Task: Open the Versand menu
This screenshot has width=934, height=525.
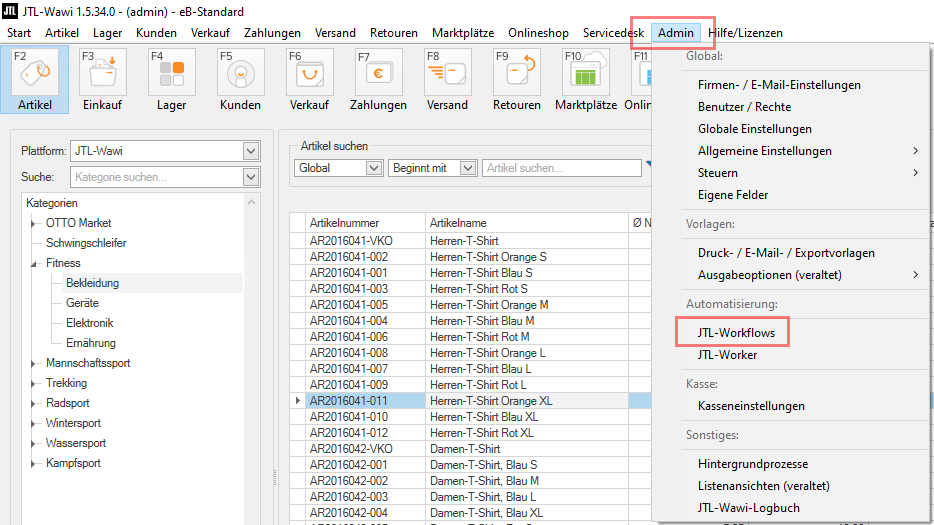Action: pos(335,33)
